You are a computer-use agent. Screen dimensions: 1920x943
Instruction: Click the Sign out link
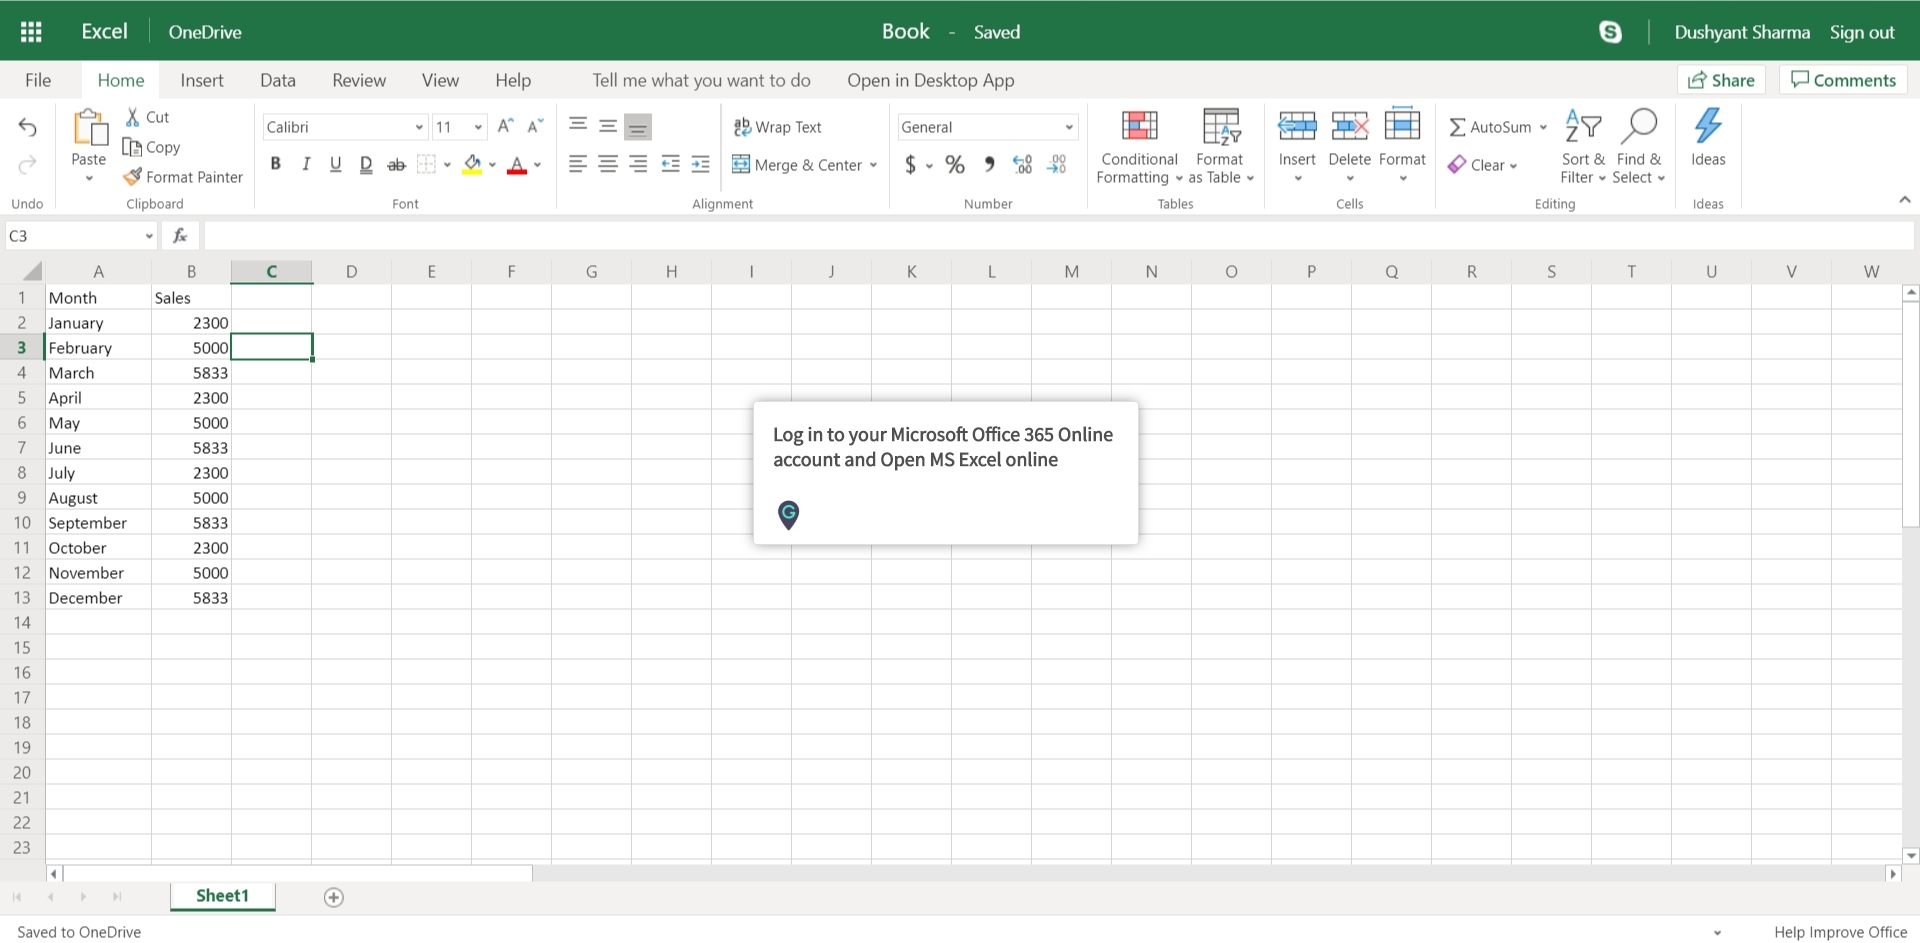[x=1862, y=32]
